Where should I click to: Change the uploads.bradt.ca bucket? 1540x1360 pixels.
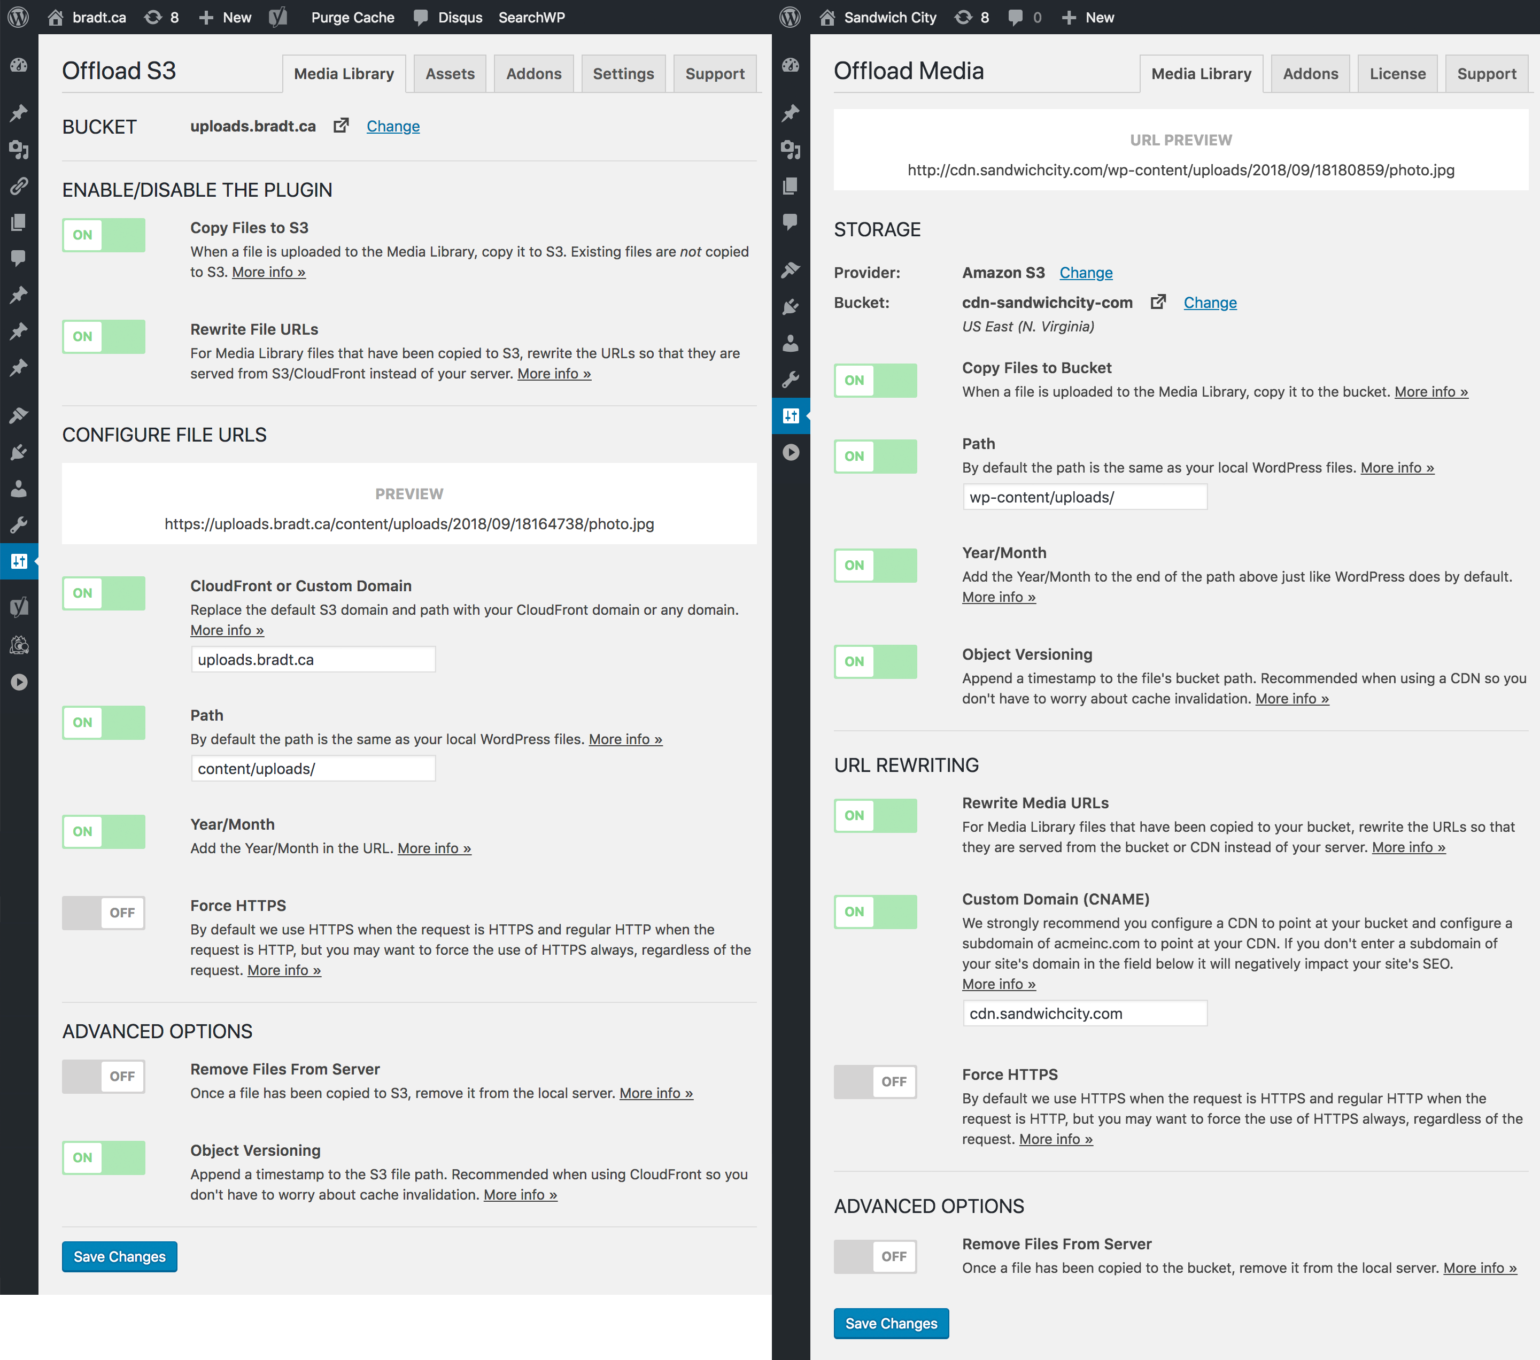tap(393, 126)
